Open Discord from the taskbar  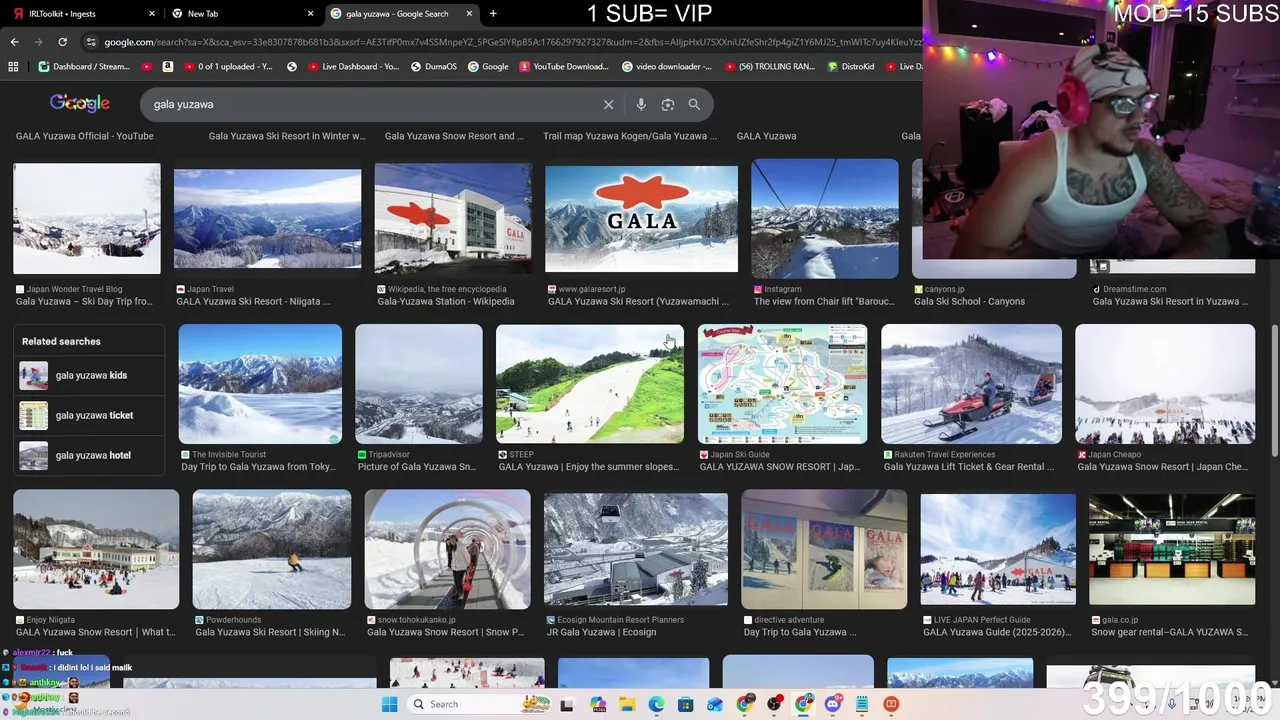pyautogui.click(x=833, y=704)
